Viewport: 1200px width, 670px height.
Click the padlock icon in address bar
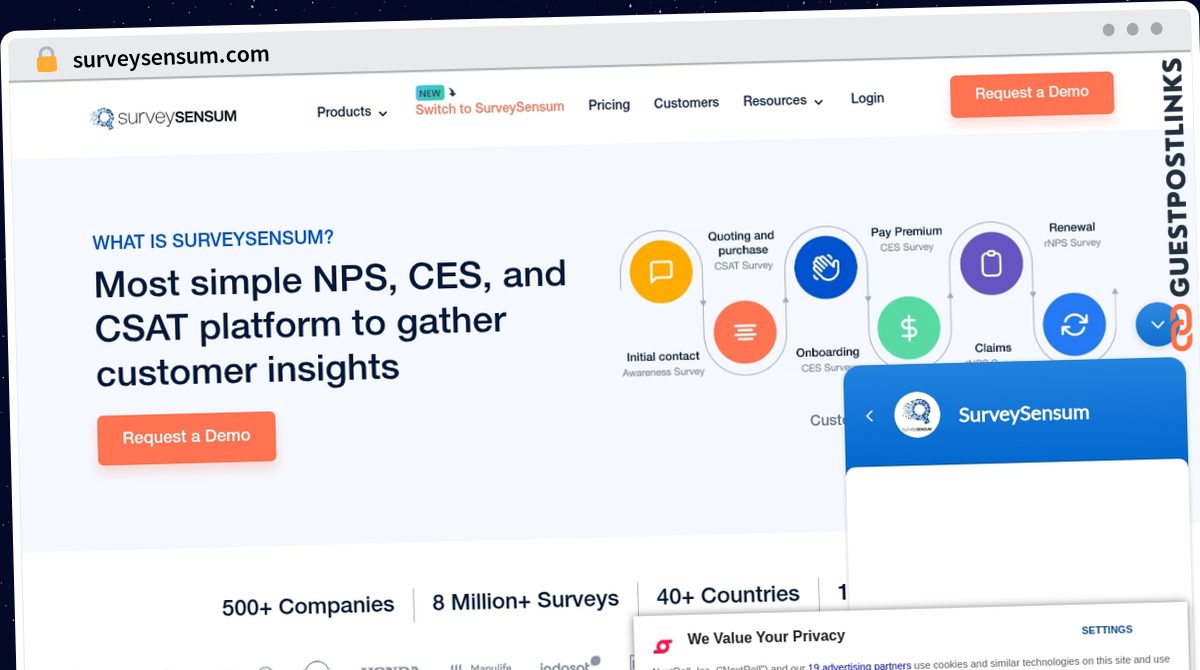[x=46, y=60]
